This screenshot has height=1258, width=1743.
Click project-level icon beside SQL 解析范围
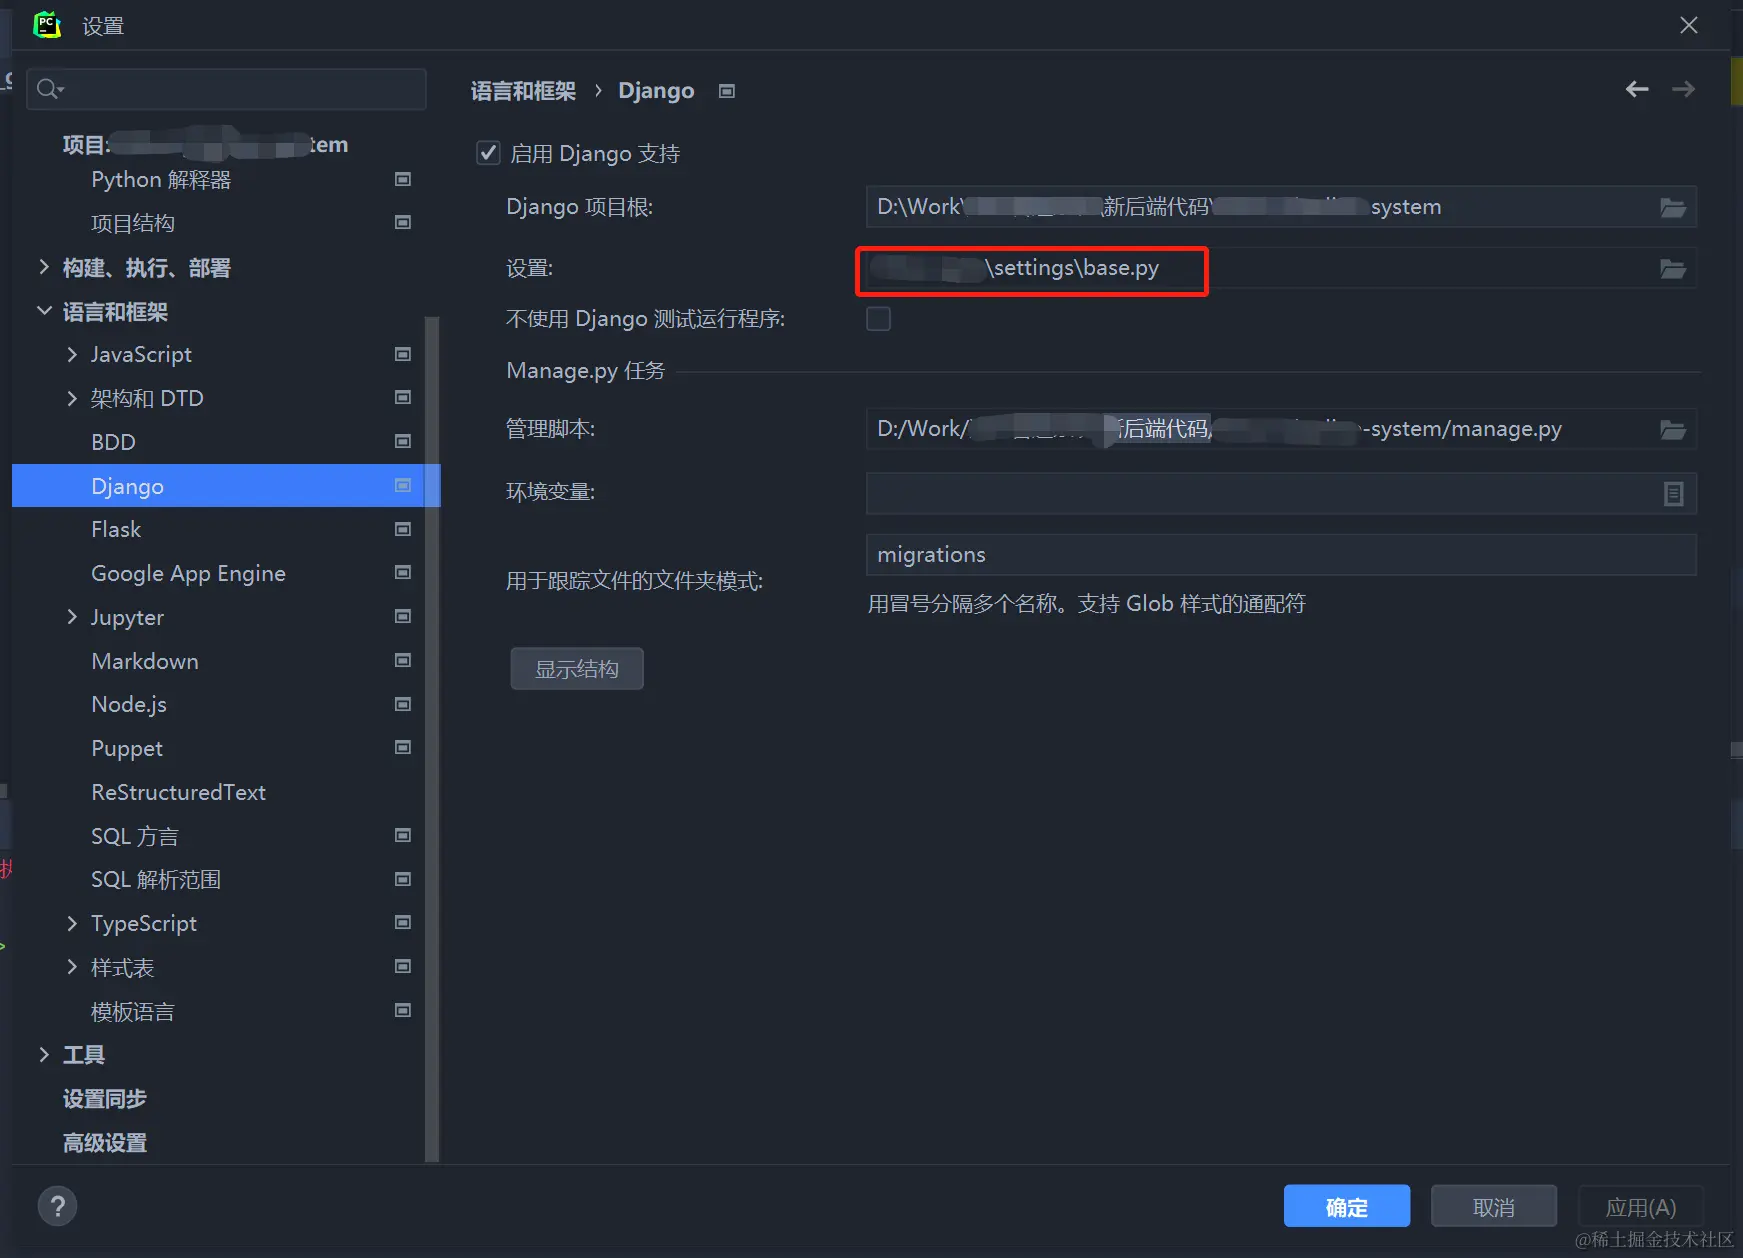403,879
